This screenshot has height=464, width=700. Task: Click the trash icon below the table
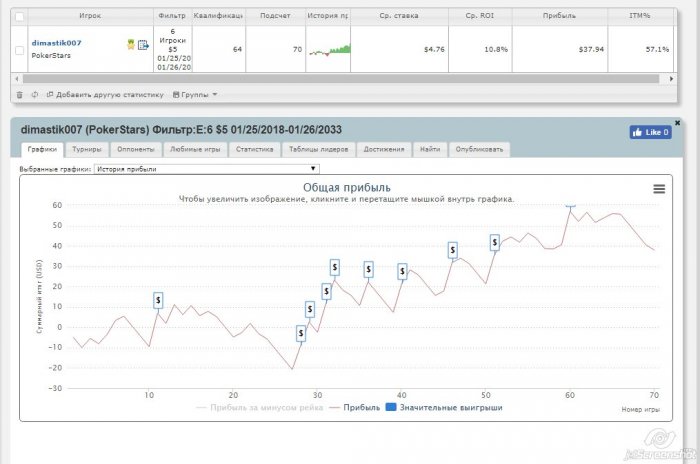(19, 95)
